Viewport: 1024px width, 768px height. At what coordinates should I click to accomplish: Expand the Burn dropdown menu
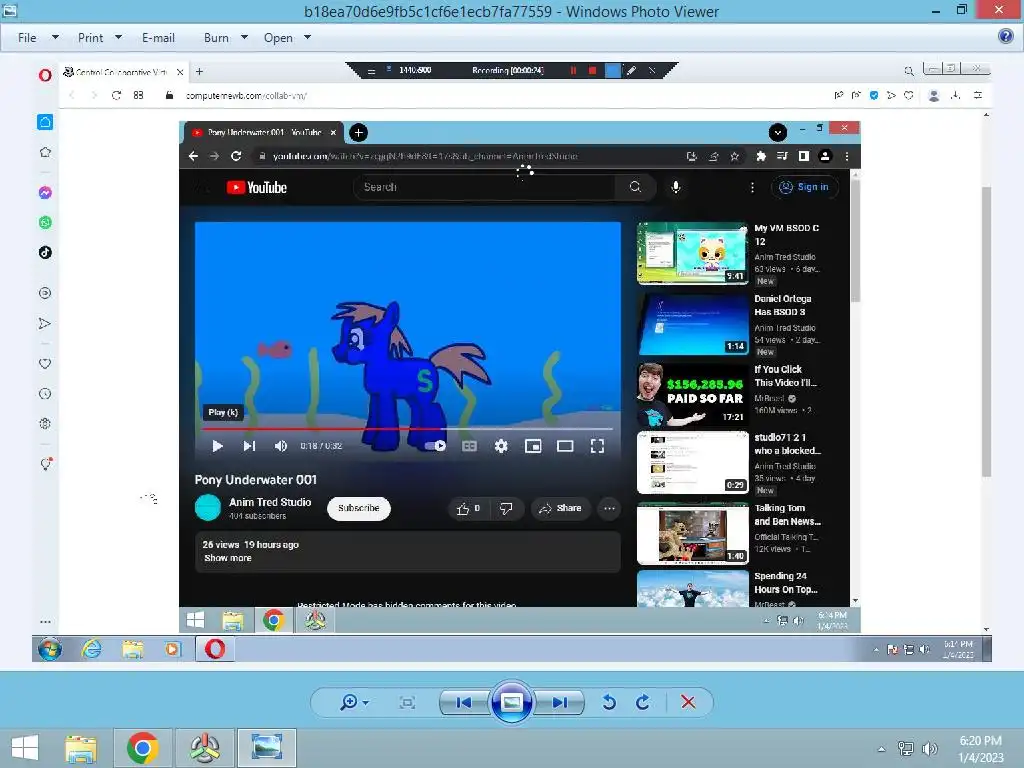point(244,38)
